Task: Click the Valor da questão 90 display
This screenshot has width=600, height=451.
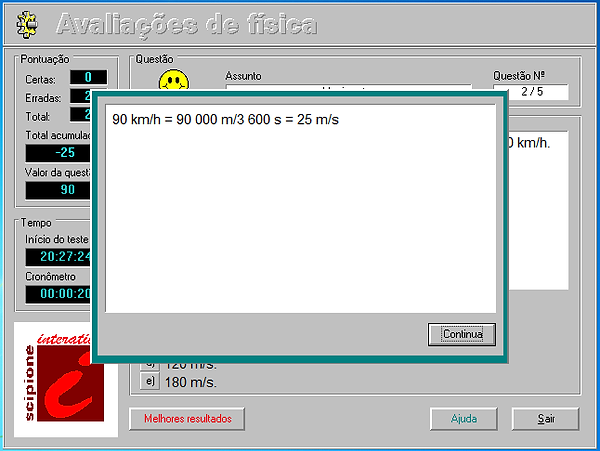Action: coord(58,190)
